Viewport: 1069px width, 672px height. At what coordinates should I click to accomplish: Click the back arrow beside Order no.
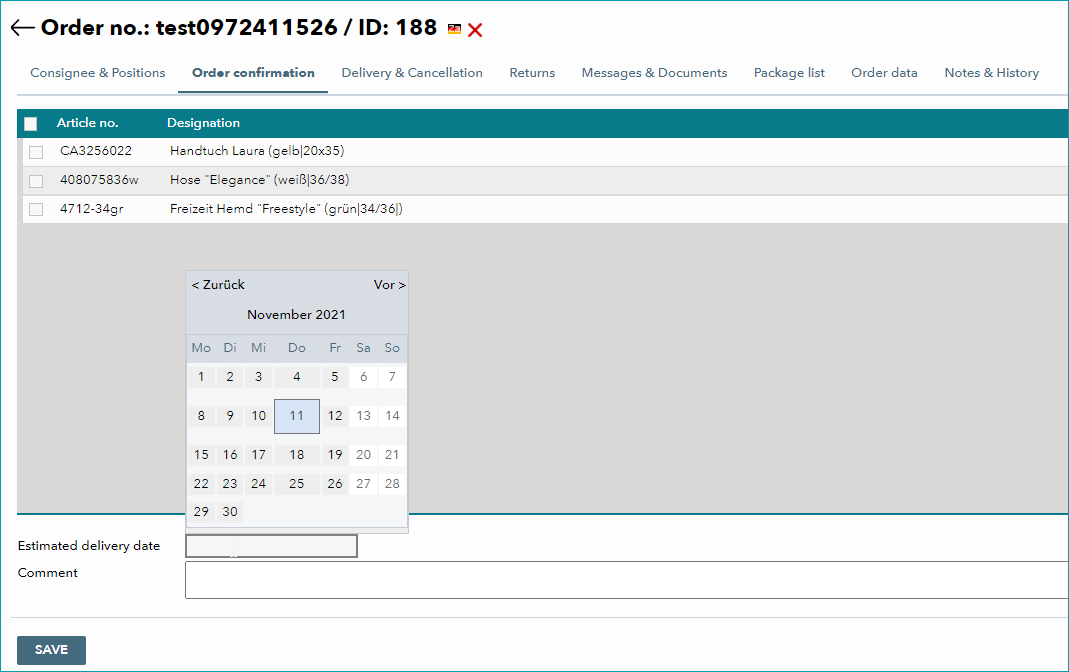[x=22, y=28]
